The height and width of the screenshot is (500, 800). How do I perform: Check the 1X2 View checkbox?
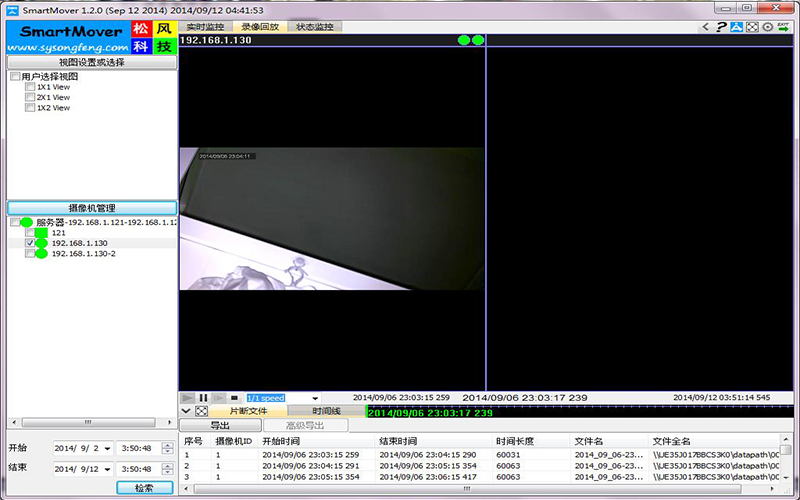[x=30, y=108]
